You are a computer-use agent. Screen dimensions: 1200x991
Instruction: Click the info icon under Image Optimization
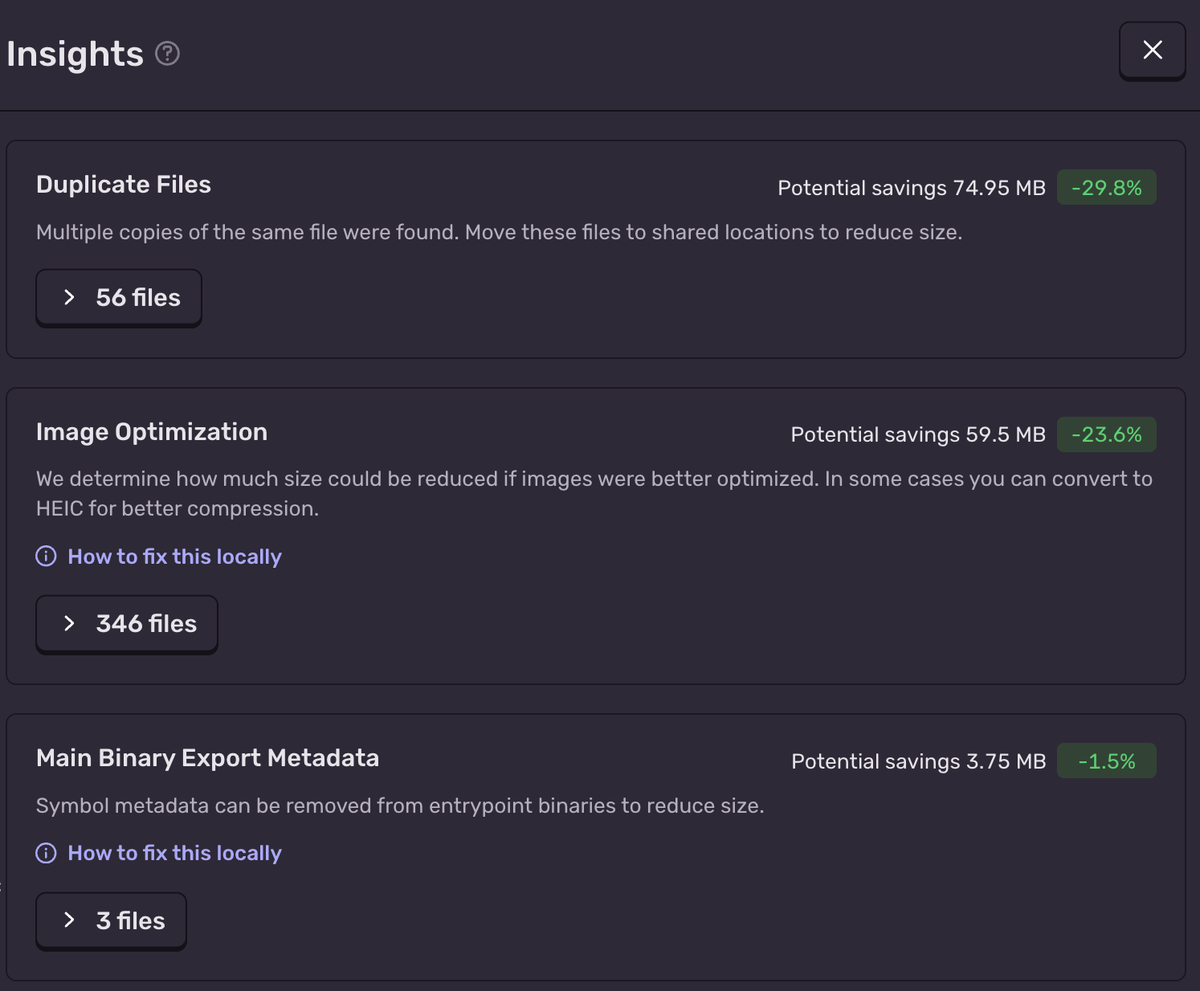(46, 556)
